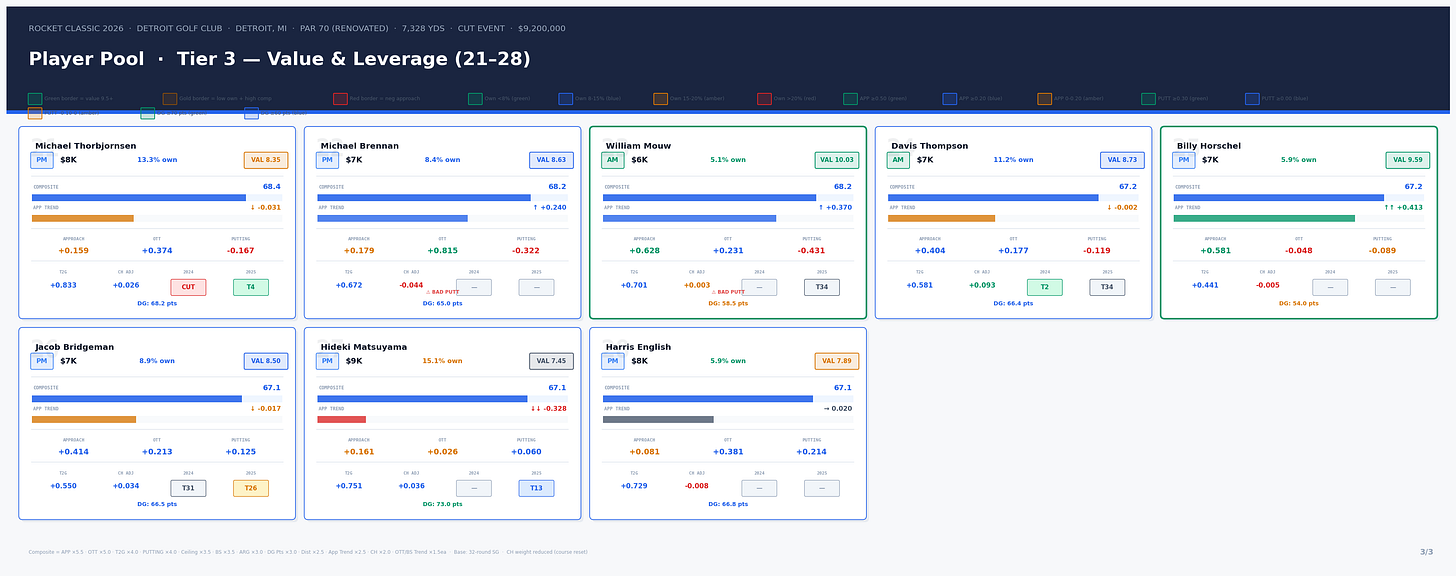Open the Michael Brennan player name
Screen dimensions: 1456x576
tap(360, 146)
